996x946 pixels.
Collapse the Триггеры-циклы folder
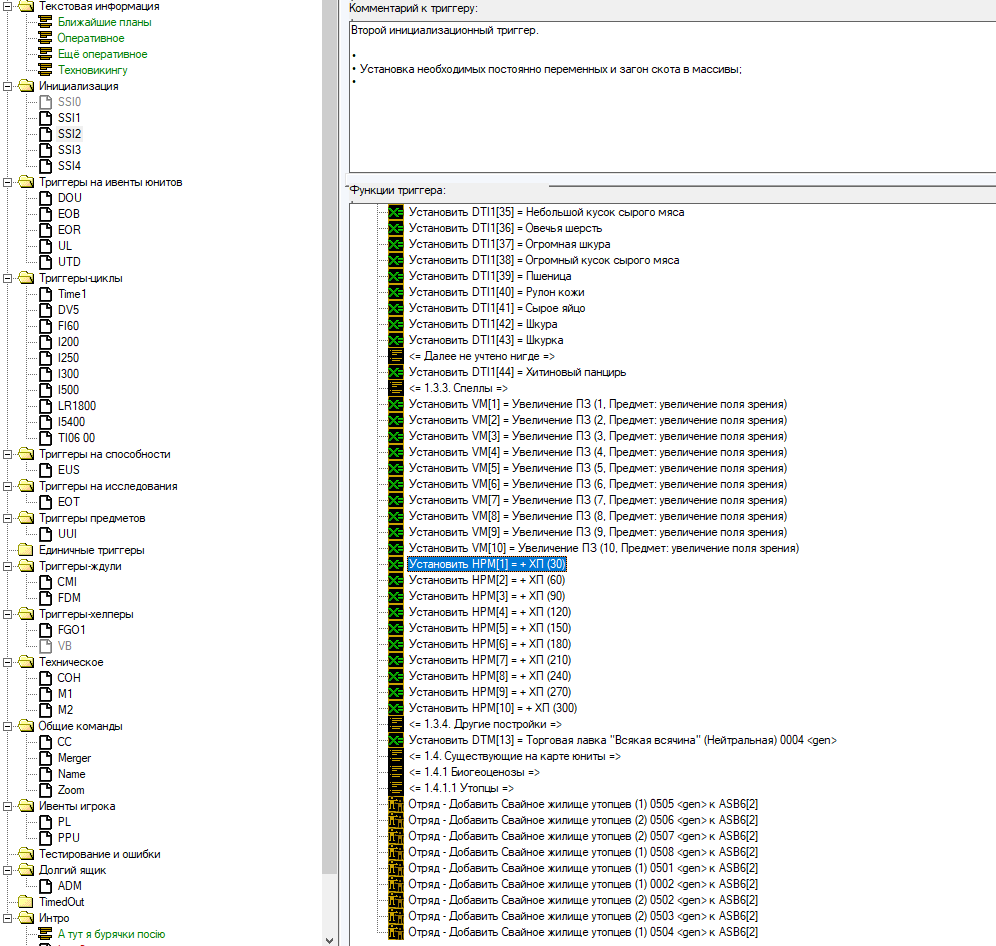[8, 278]
